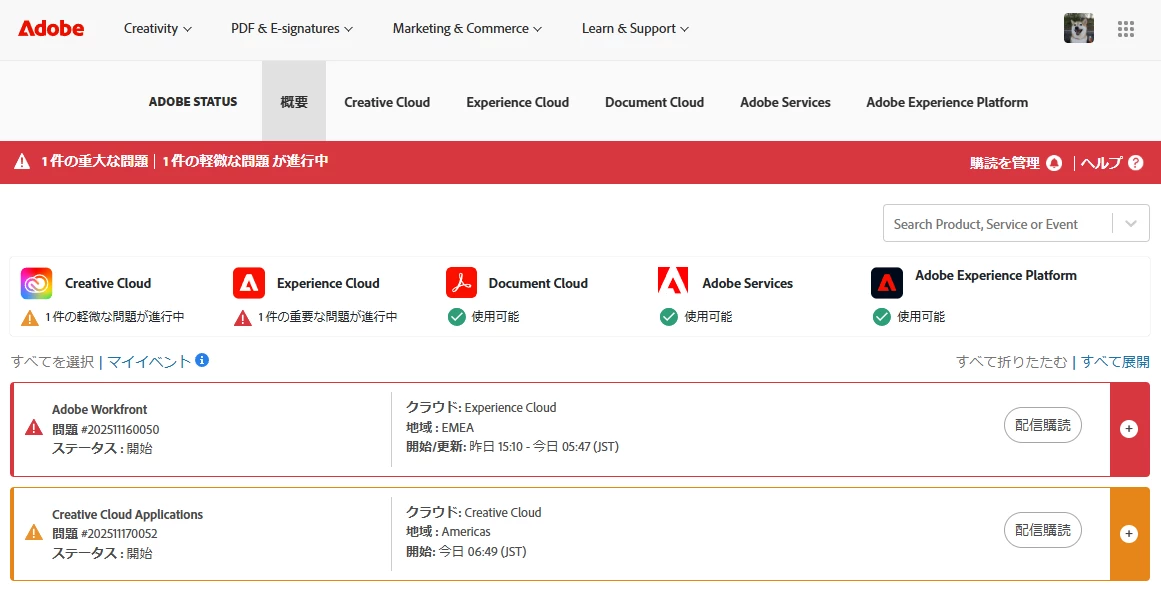The height and width of the screenshot is (609, 1161).
Task: Click issue number #202511160050
Action: [120, 429]
